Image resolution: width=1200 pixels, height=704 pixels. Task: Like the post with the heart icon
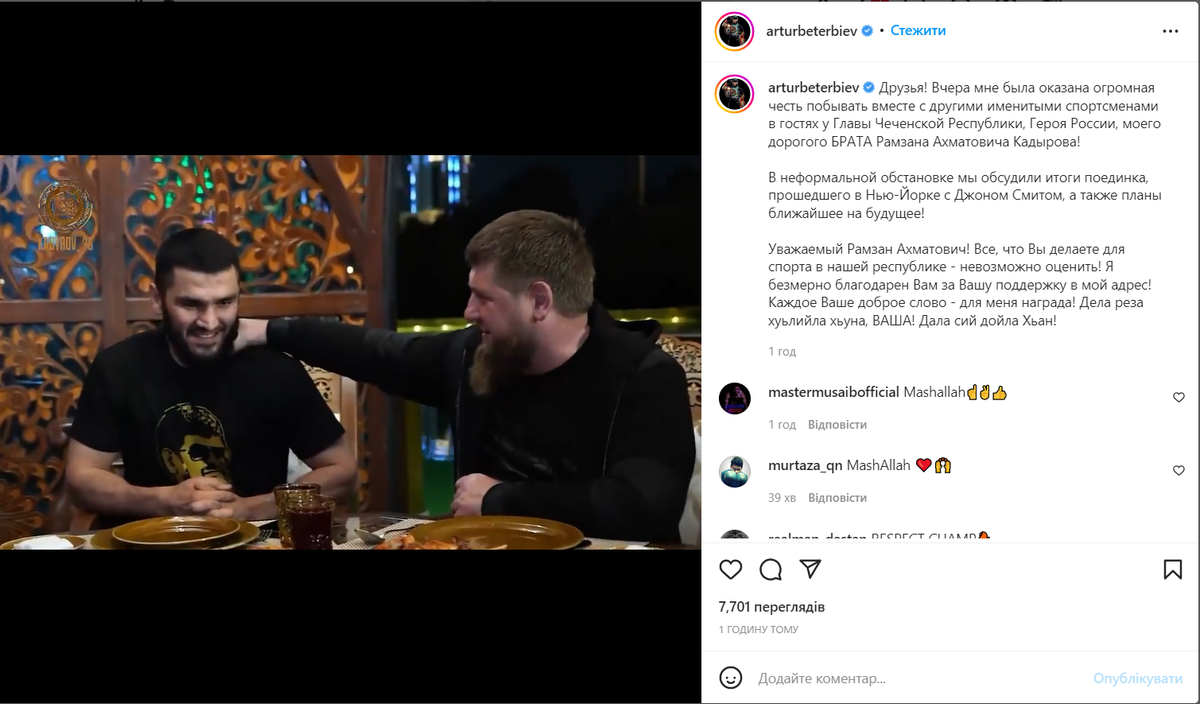[x=731, y=569]
